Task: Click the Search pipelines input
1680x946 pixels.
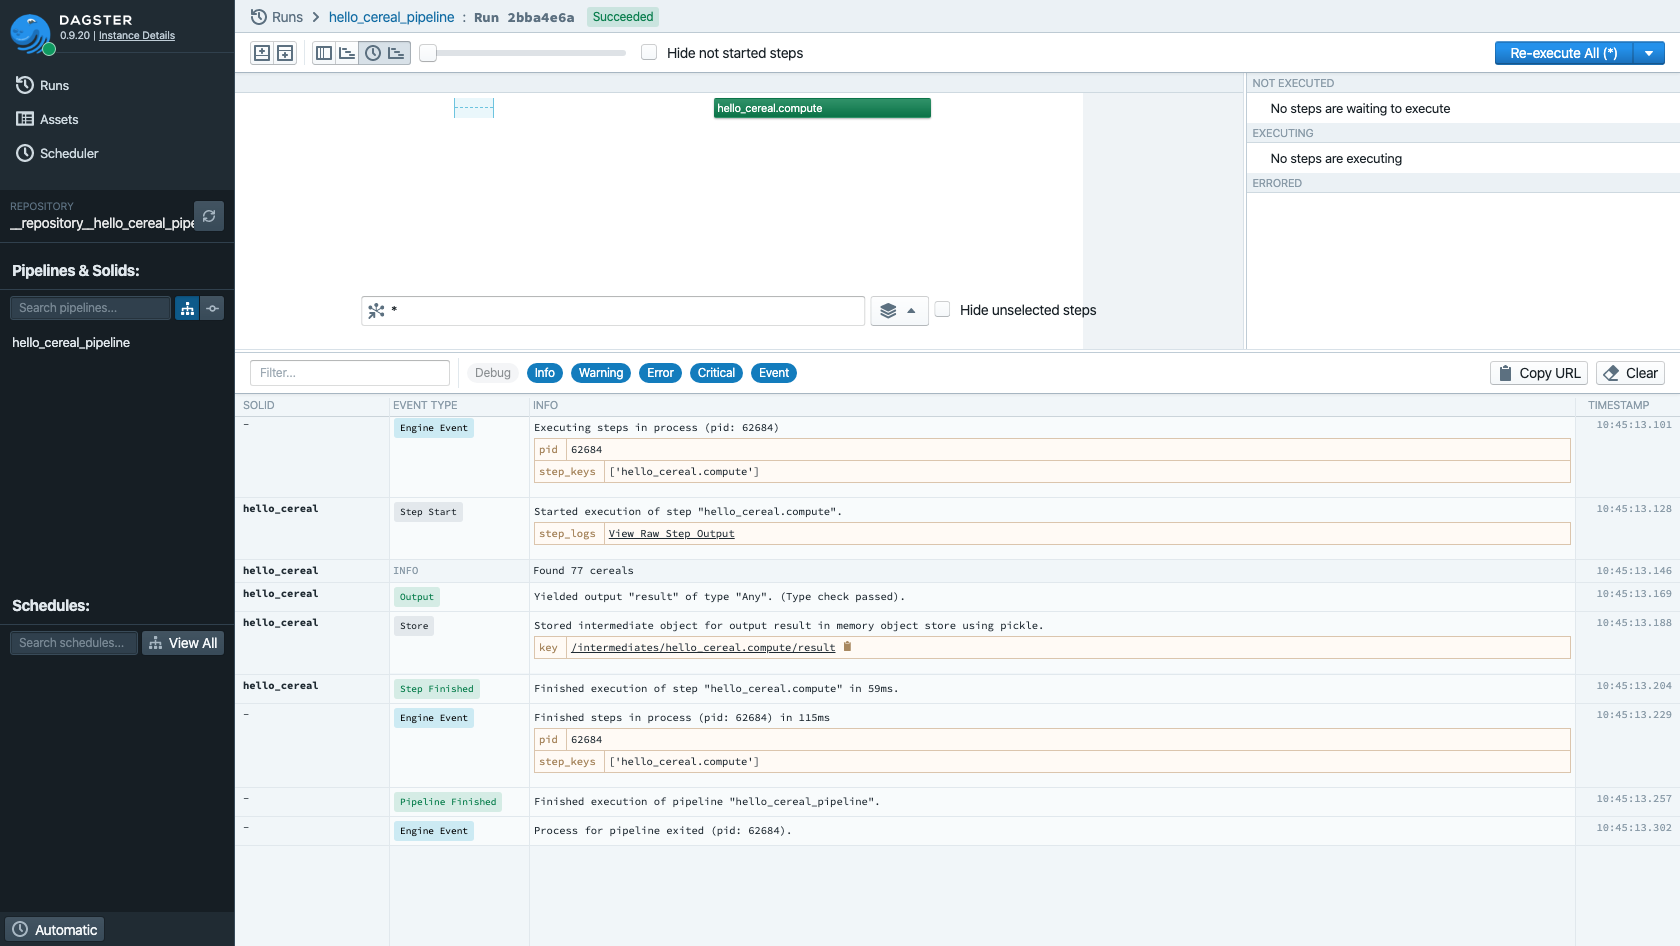Action: click(x=90, y=308)
